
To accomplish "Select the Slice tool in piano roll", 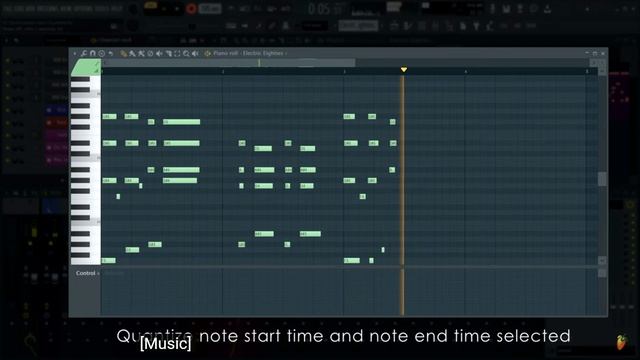I will [168, 53].
